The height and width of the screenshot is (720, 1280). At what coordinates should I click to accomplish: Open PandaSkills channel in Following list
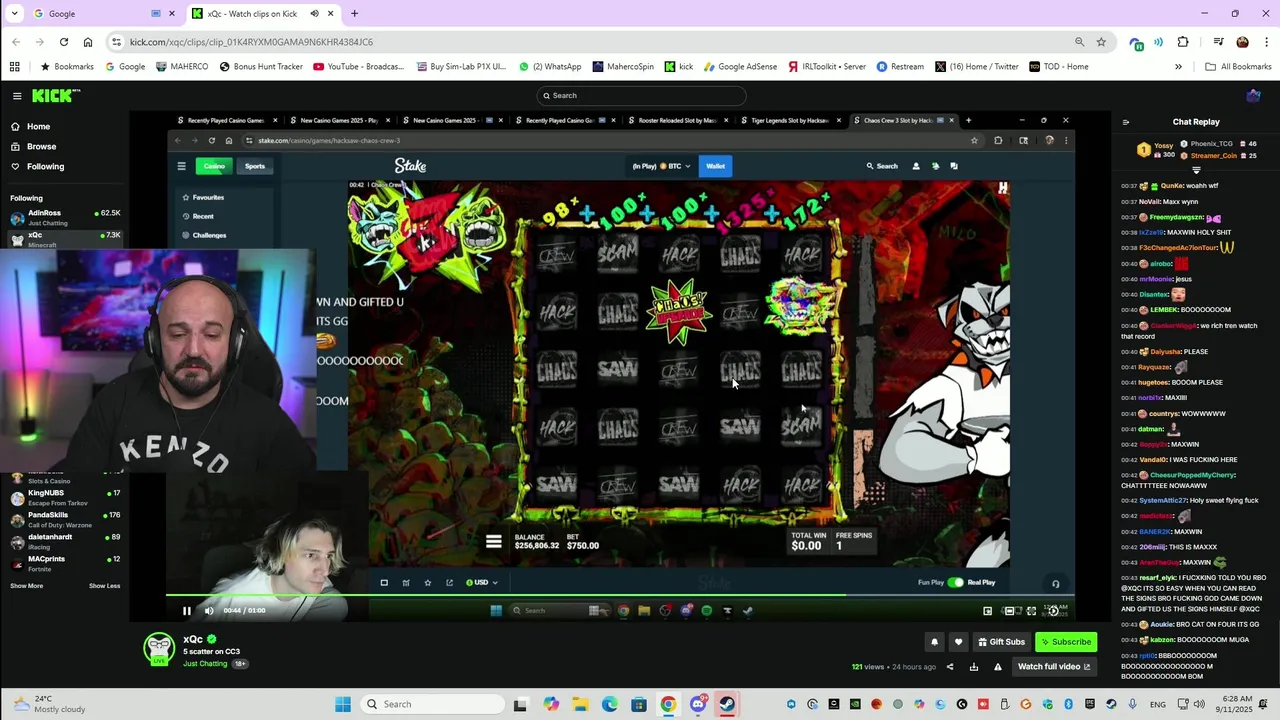65,518
